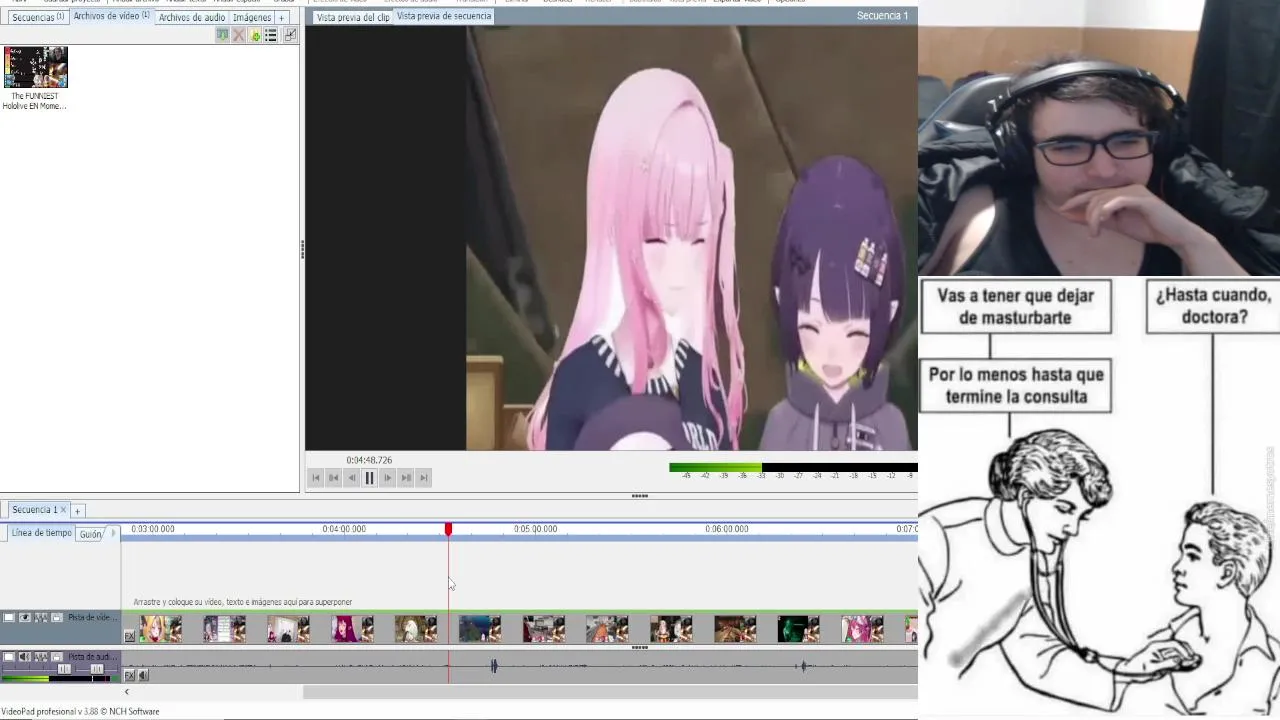Click the add-to-sequence icon in bin toolbar
This screenshot has width=1280, height=720.
point(222,35)
